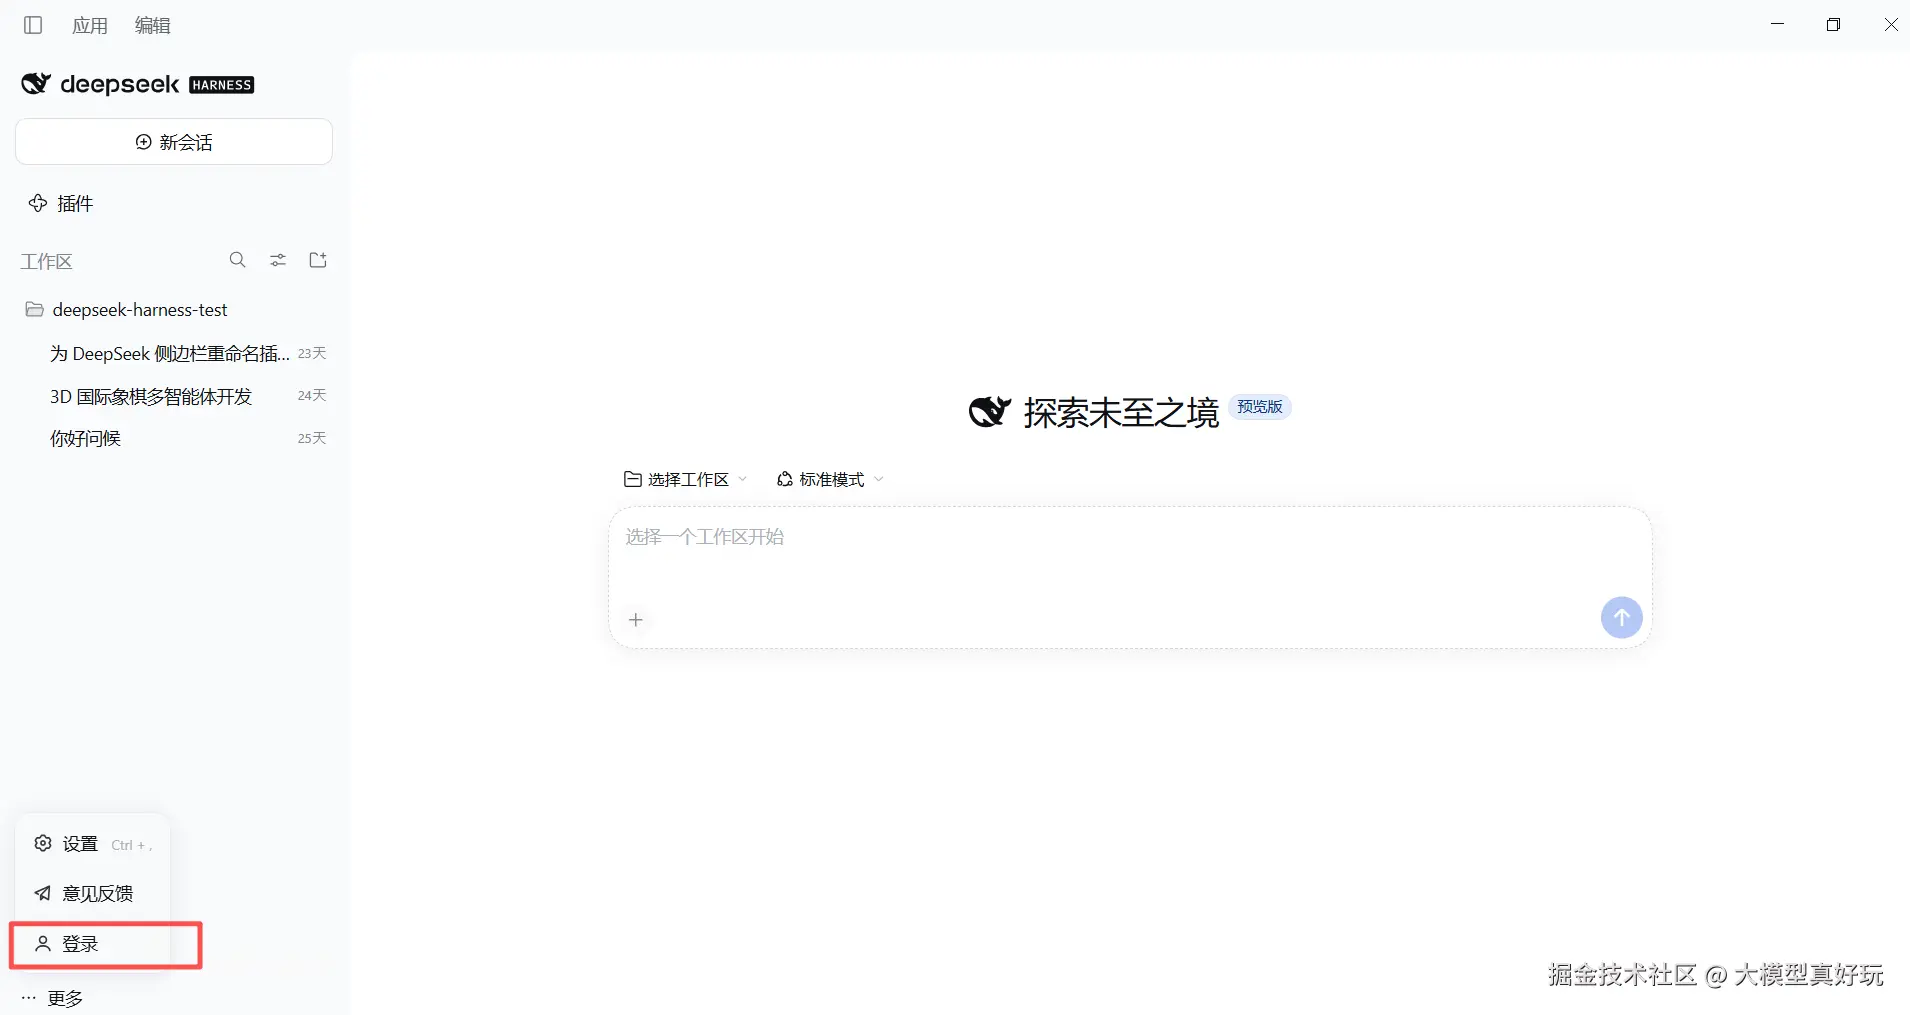Open the 插件 plugins page
1910x1015 pixels.
click(x=62, y=203)
